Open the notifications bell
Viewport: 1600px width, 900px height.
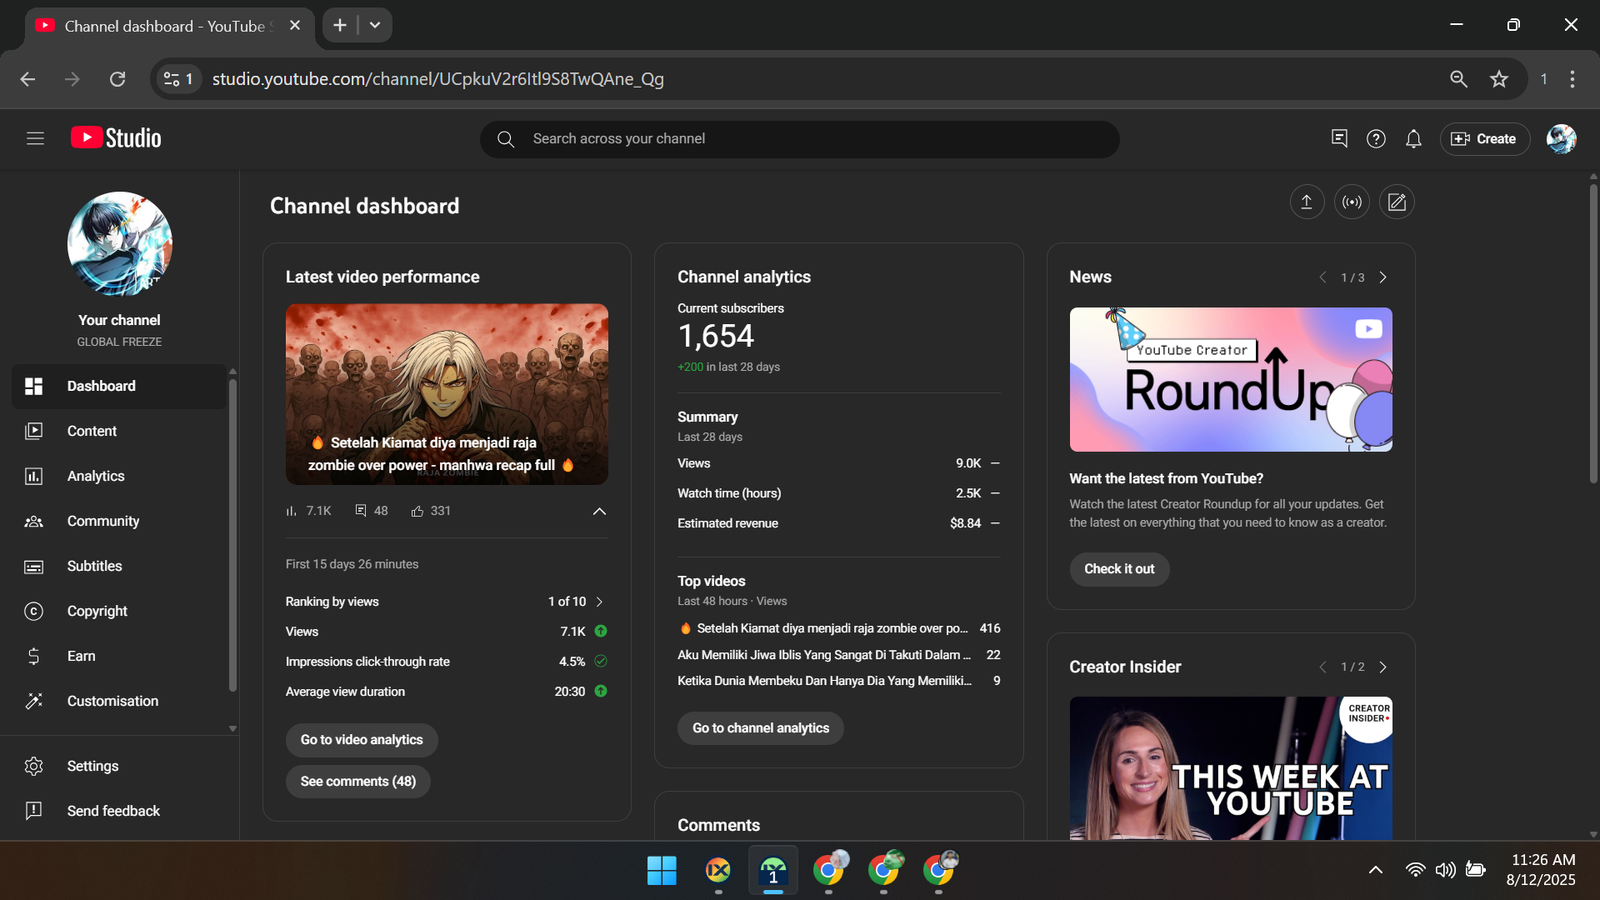point(1413,139)
